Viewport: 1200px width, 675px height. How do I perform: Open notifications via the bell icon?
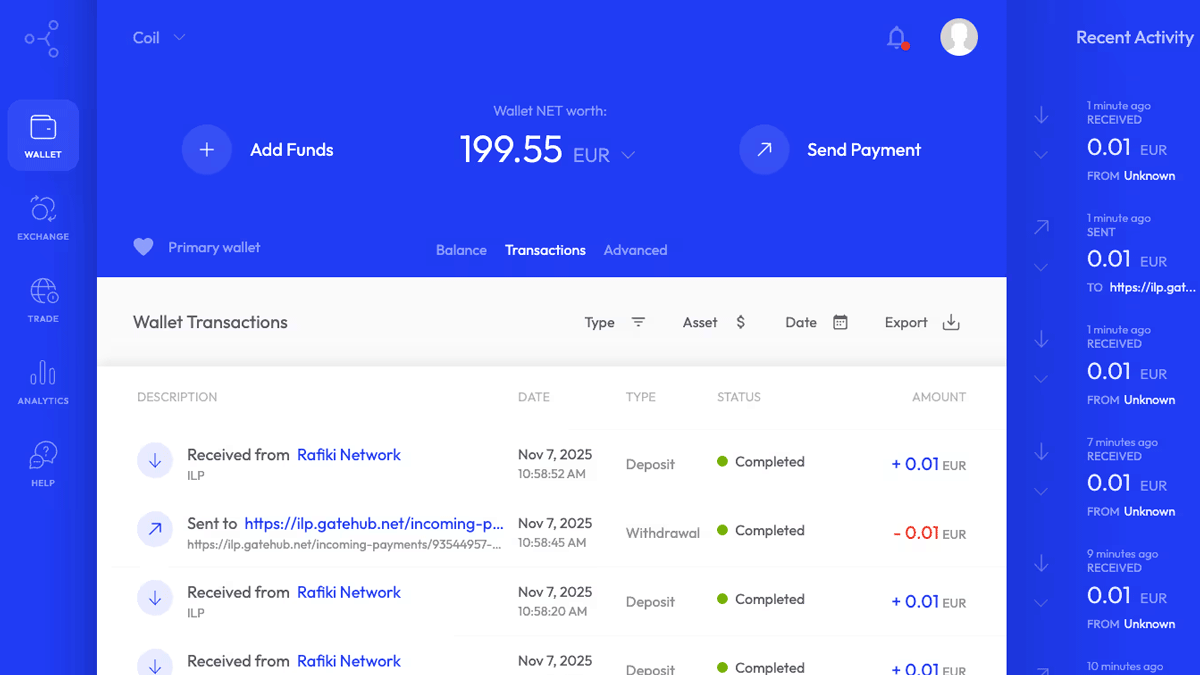[897, 36]
